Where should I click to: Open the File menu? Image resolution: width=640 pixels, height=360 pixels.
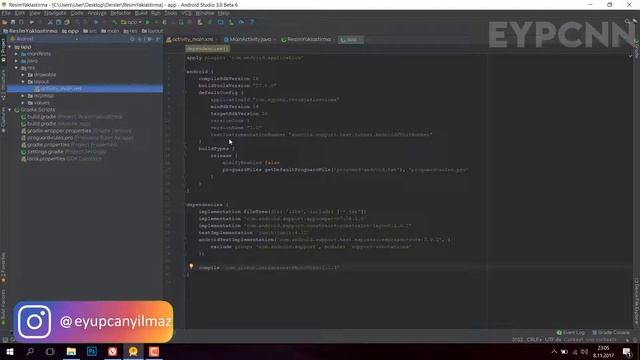tap(6, 13)
